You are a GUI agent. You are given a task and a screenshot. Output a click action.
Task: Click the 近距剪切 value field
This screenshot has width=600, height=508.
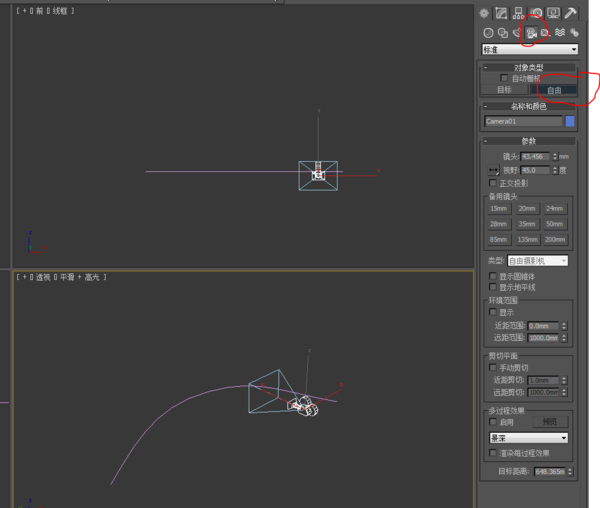[543, 380]
